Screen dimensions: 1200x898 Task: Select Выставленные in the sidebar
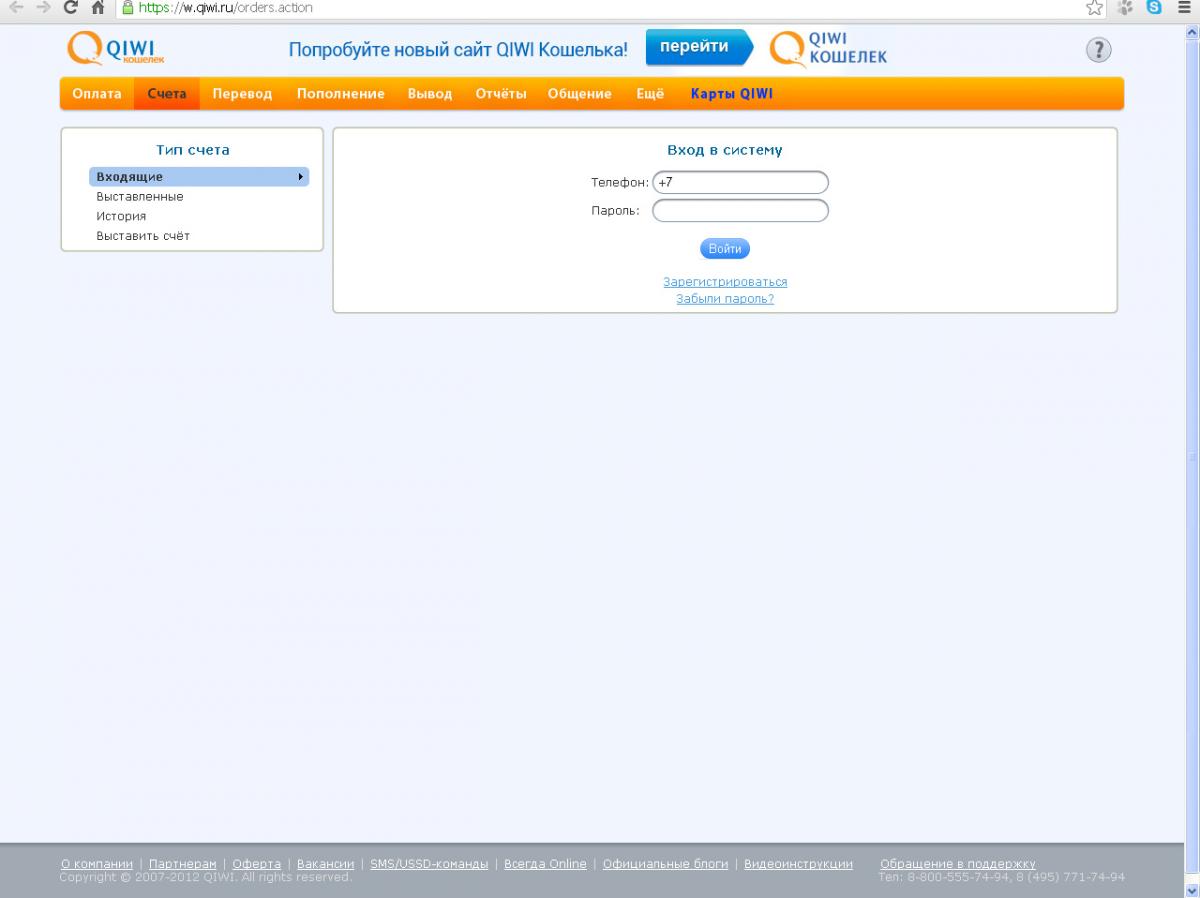(x=140, y=197)
